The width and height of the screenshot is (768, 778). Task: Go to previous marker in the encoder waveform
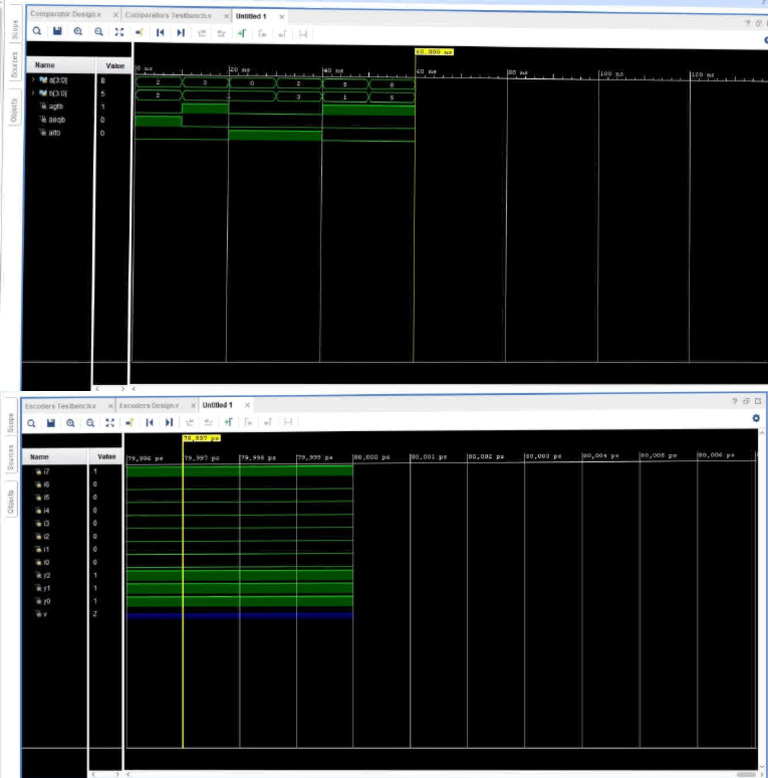(x=249, y=422)
